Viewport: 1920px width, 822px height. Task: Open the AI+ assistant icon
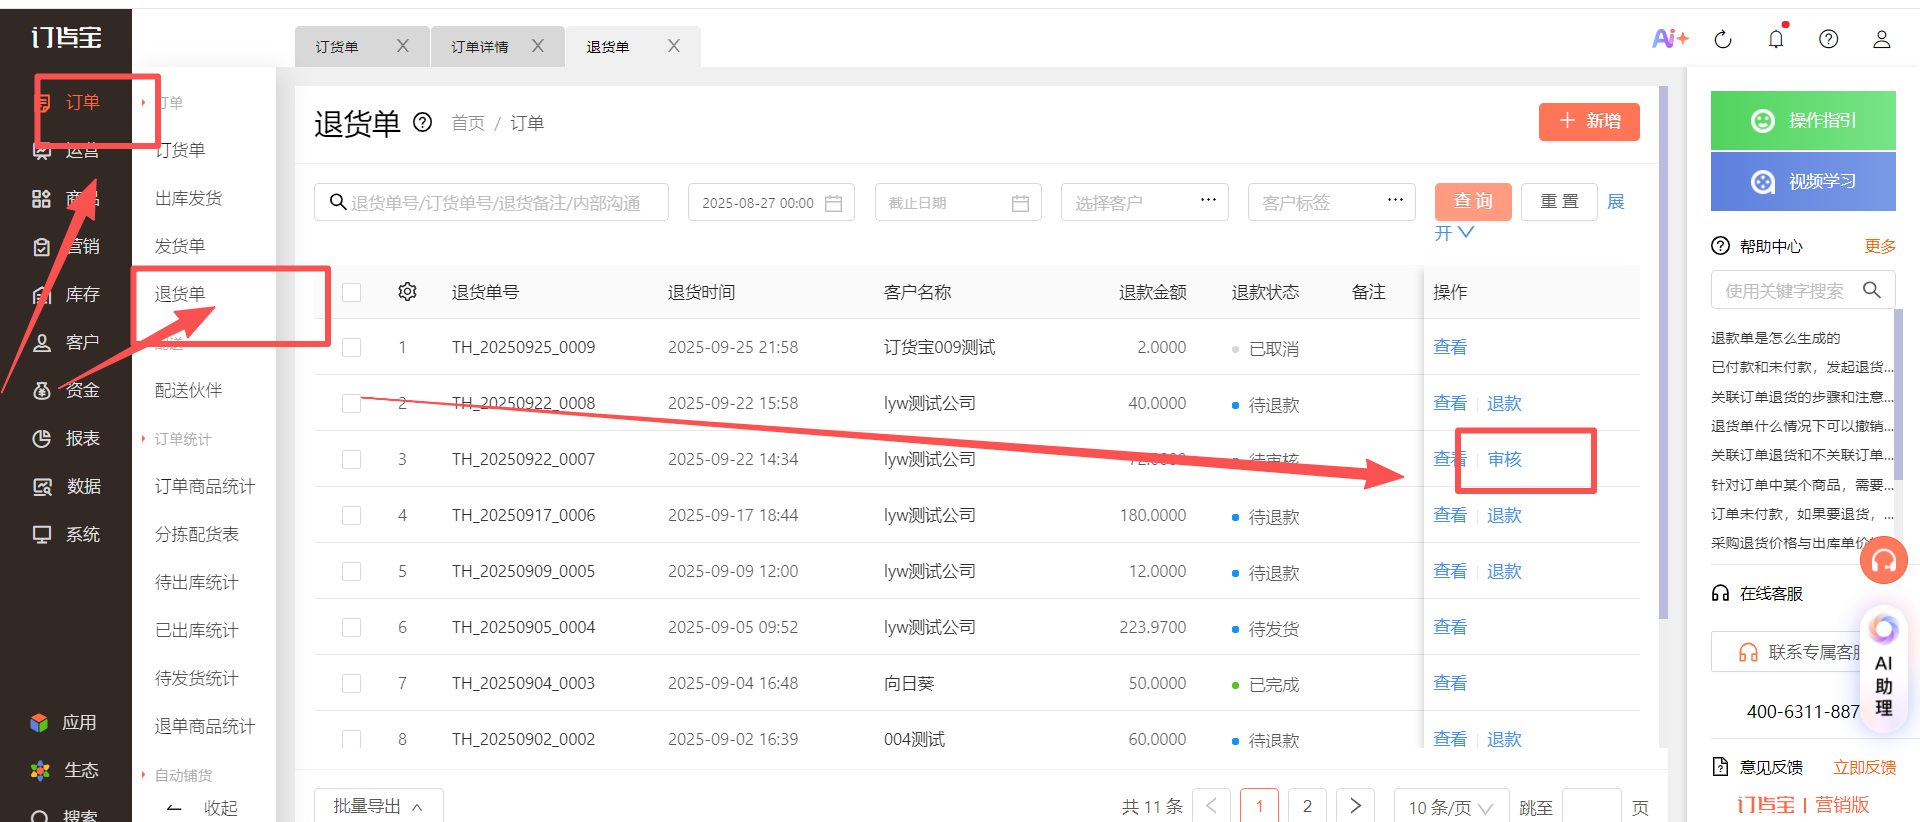pos(1670,39)
